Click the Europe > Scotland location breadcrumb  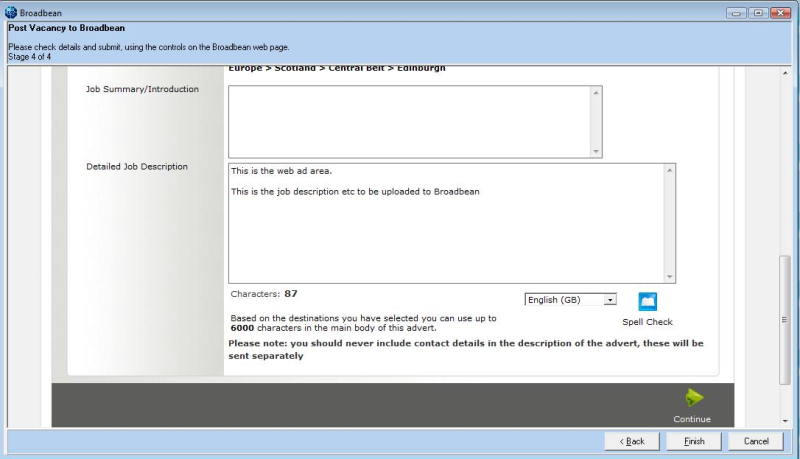337,68
